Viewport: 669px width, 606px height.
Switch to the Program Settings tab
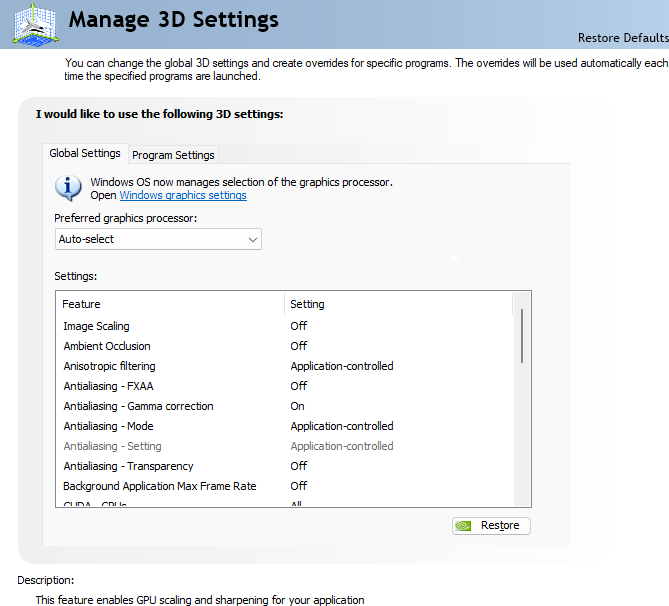(x=173, y=155)
